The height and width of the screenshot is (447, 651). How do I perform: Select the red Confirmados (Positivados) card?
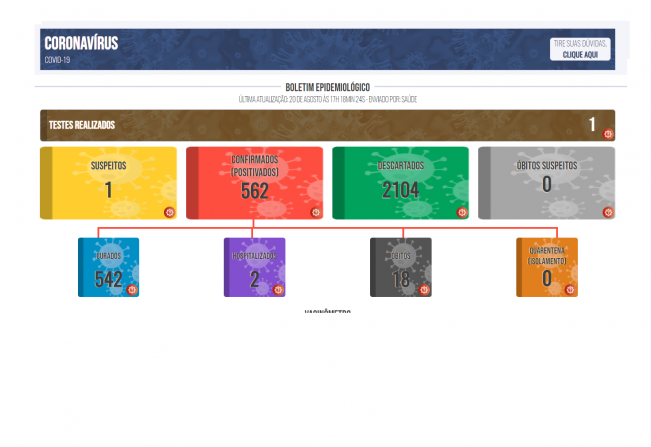[x=254, y=183]
